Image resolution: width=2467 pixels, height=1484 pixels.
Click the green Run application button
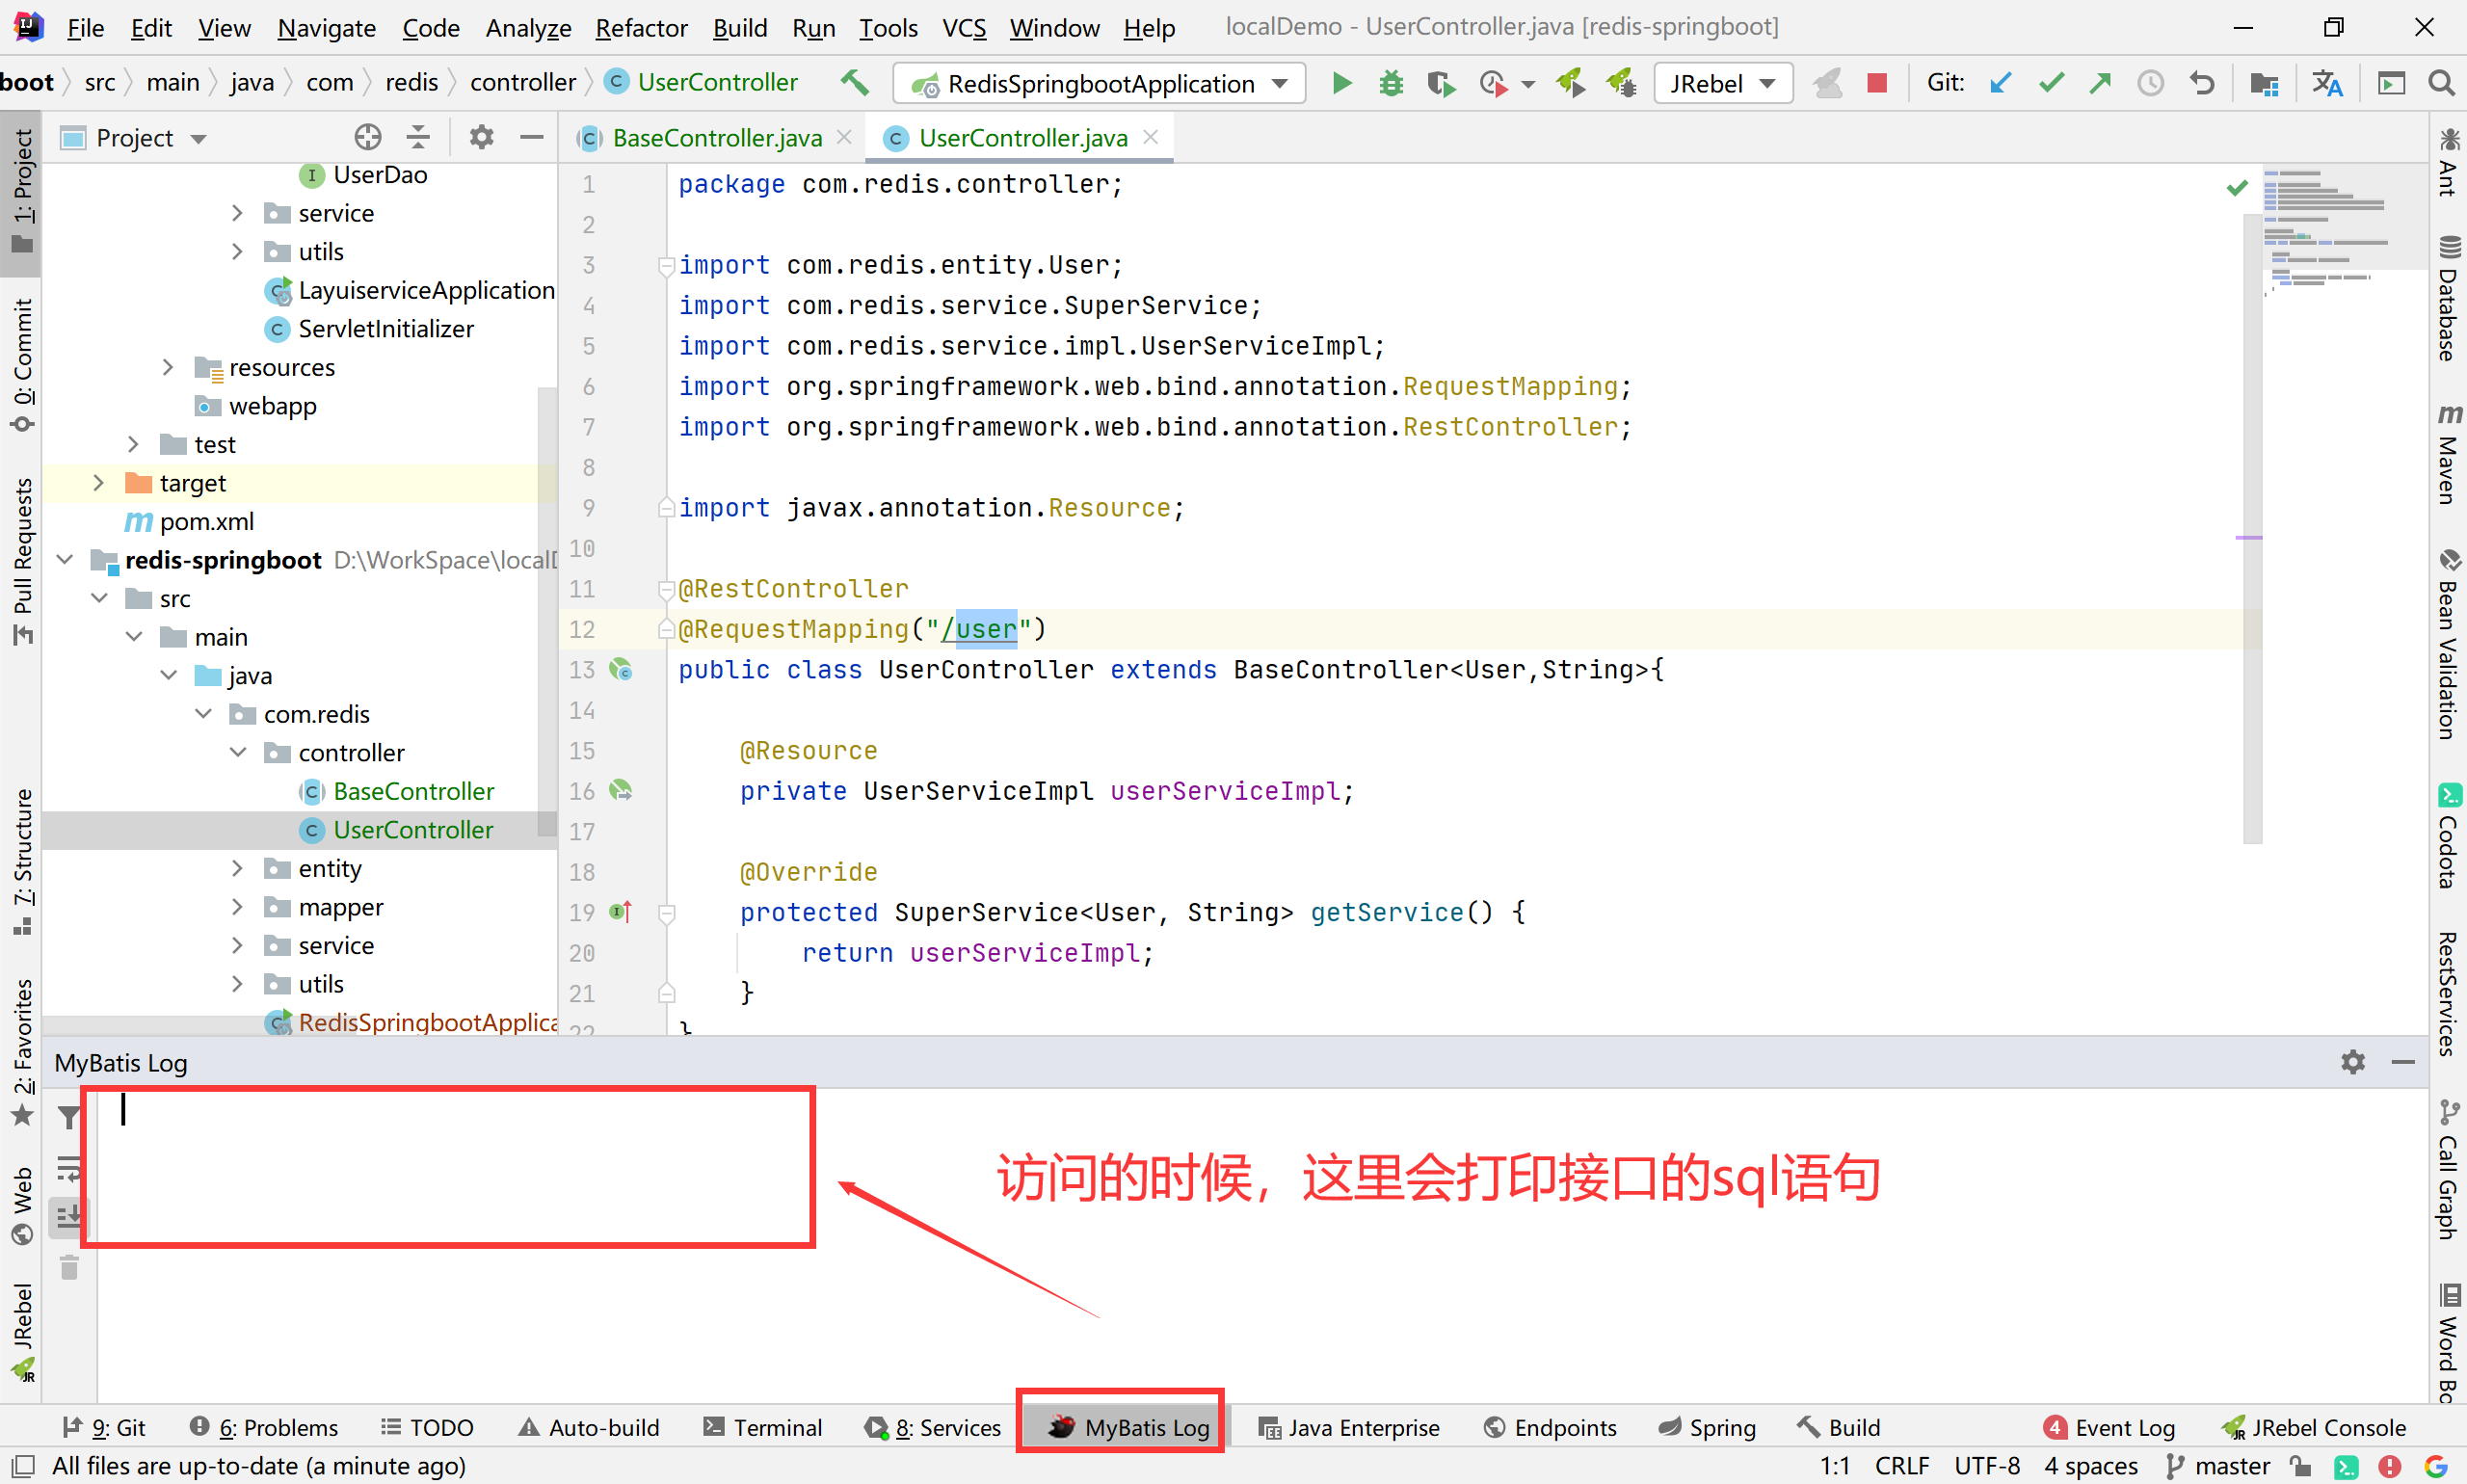coord(1341,83)
